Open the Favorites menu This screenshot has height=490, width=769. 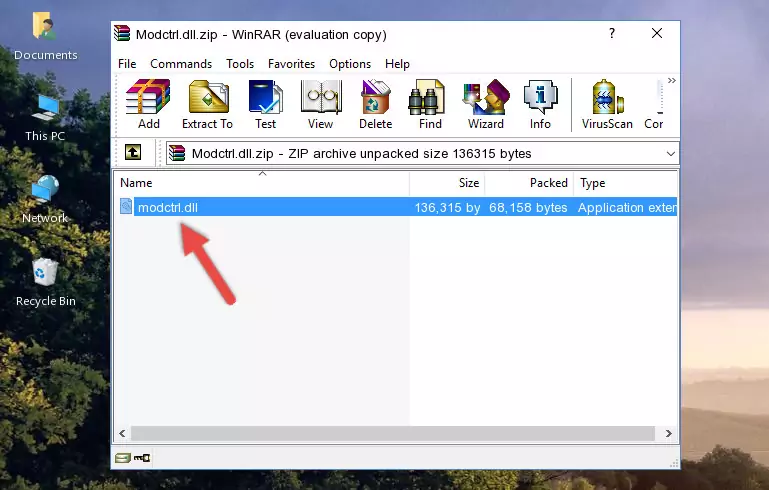[x=291, y=64]
